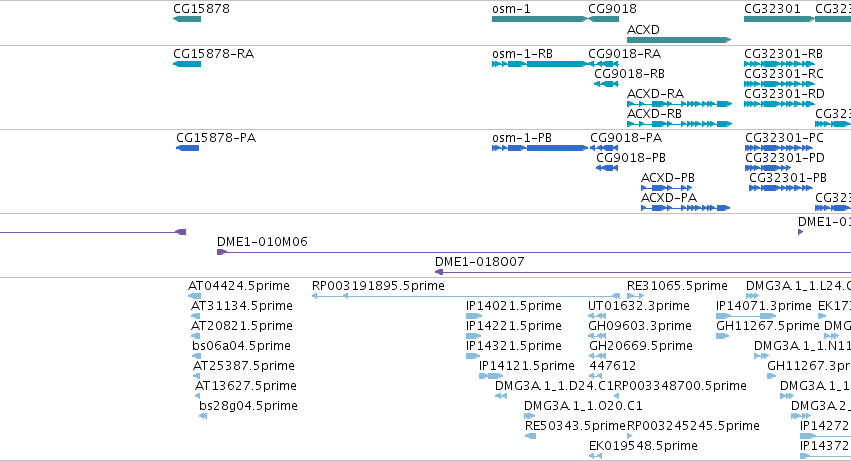Image resolution: width=851 pixels, height=461 pixels.
Task: Select the osm-1-PB protein glyph
Action: coord(539,148)
